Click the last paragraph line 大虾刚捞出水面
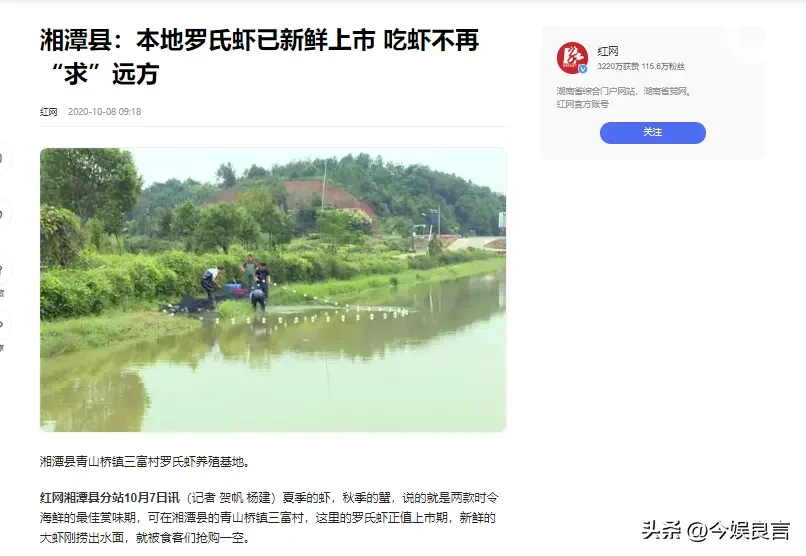 tap(146, 538)
